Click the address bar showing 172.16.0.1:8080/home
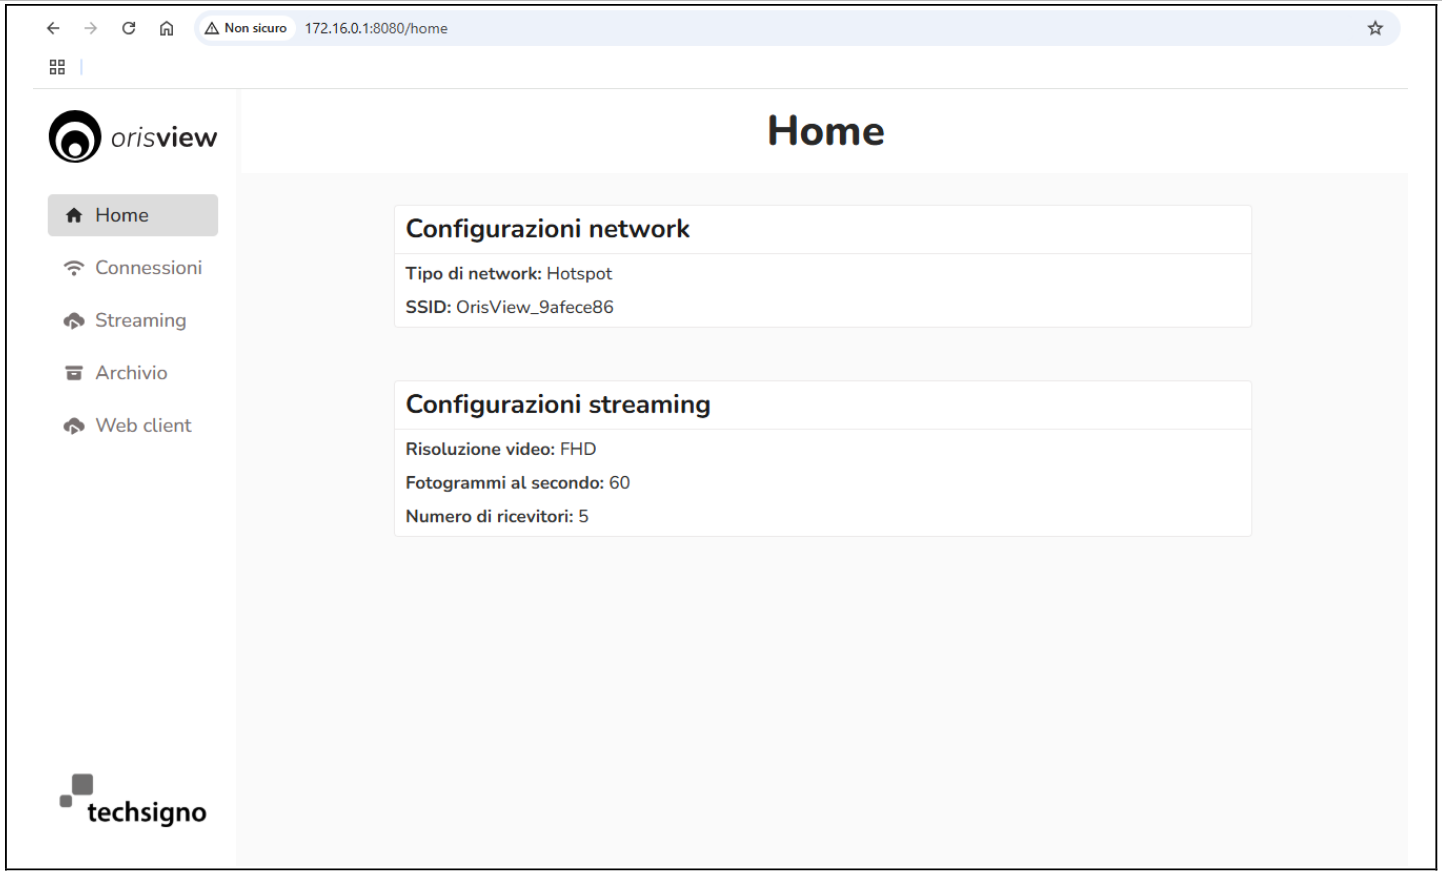This screenshot has width=1442, height=871. click(x=375, y=28)
